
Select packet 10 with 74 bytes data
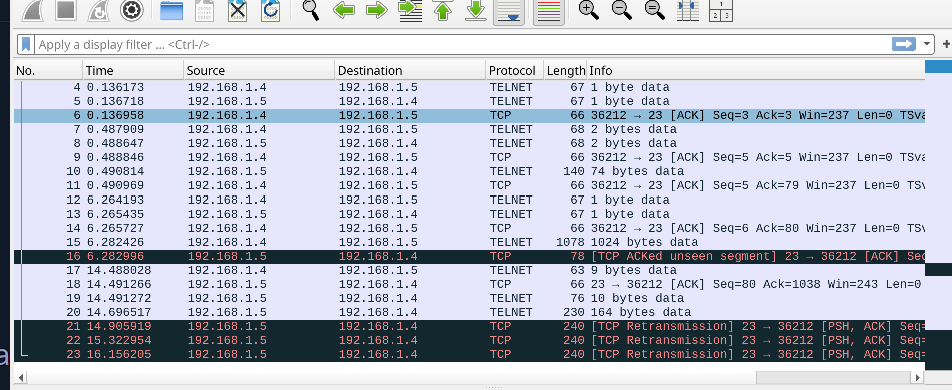pos(469,172)
